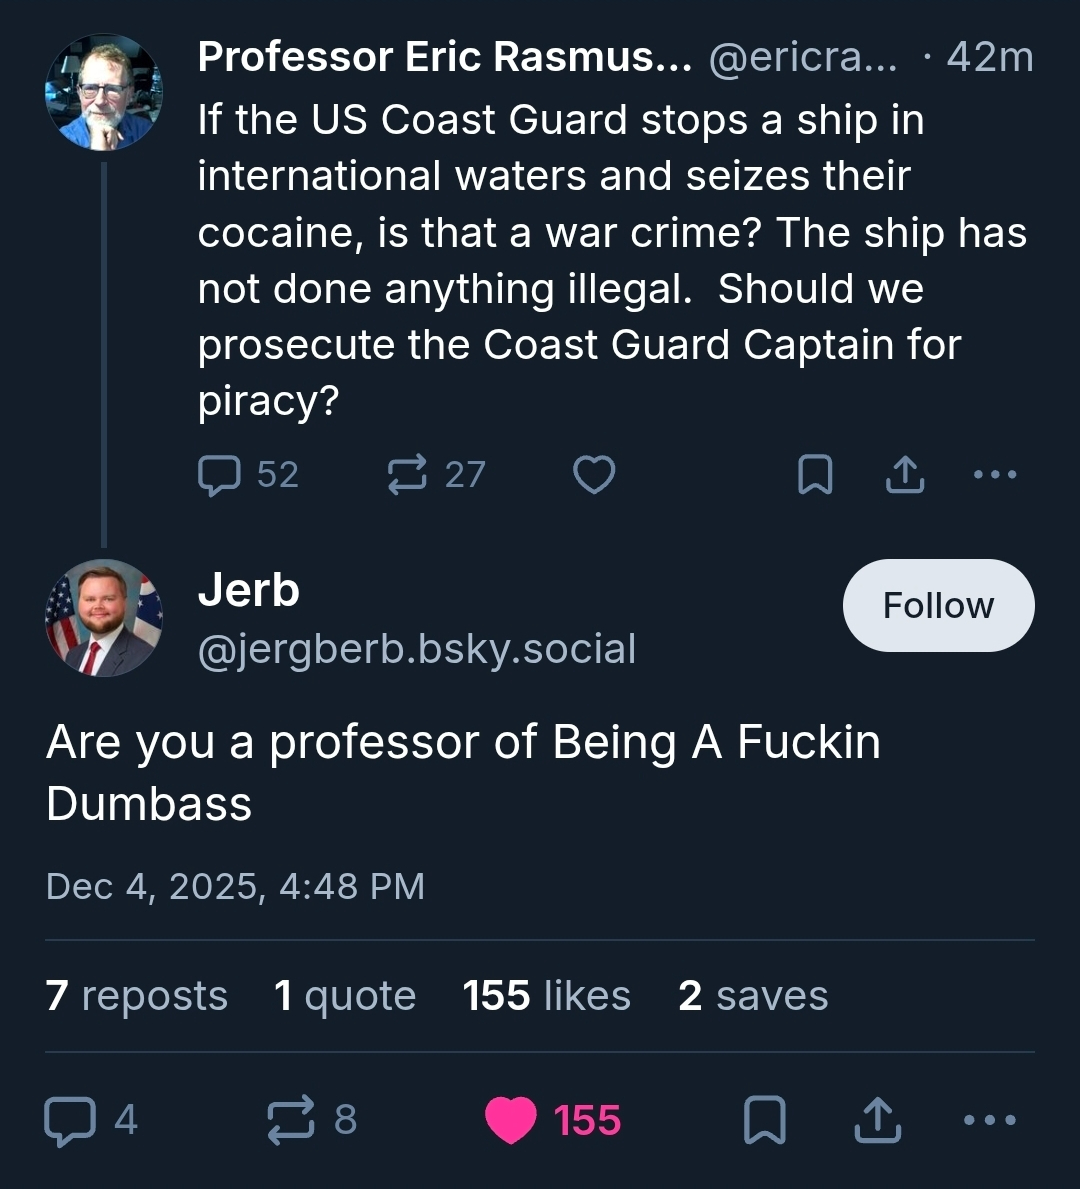Open Jerb's profile picture

pyautogui.click(x=104, y=617)
